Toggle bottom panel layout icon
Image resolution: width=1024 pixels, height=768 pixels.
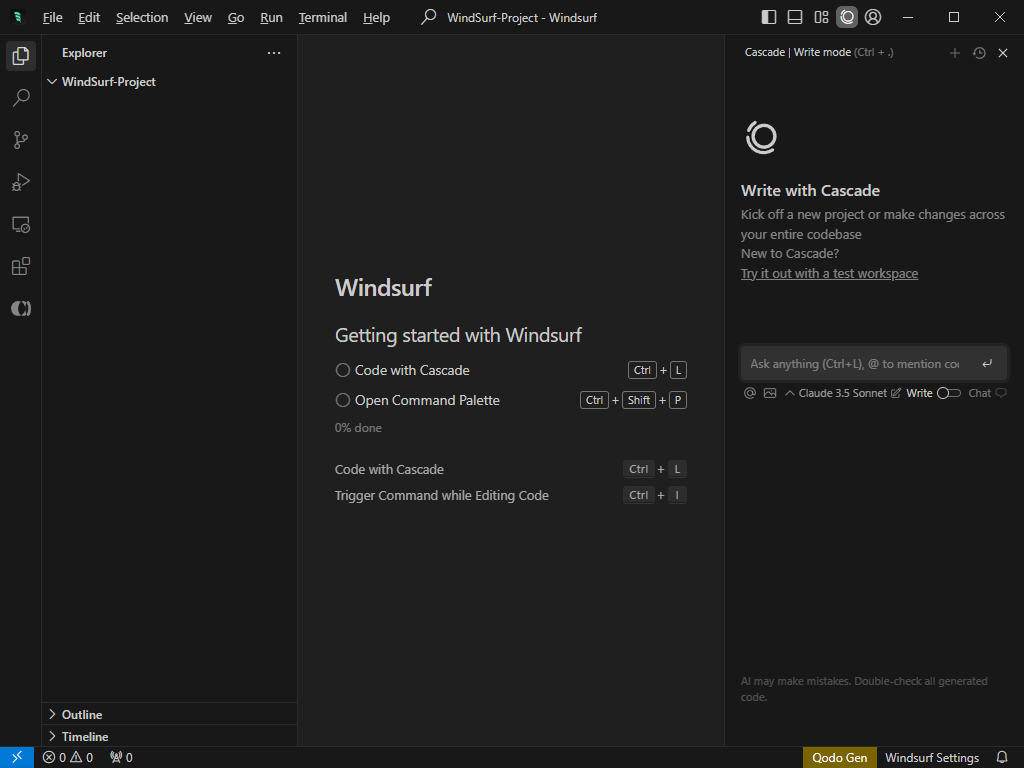coord(795,17)
